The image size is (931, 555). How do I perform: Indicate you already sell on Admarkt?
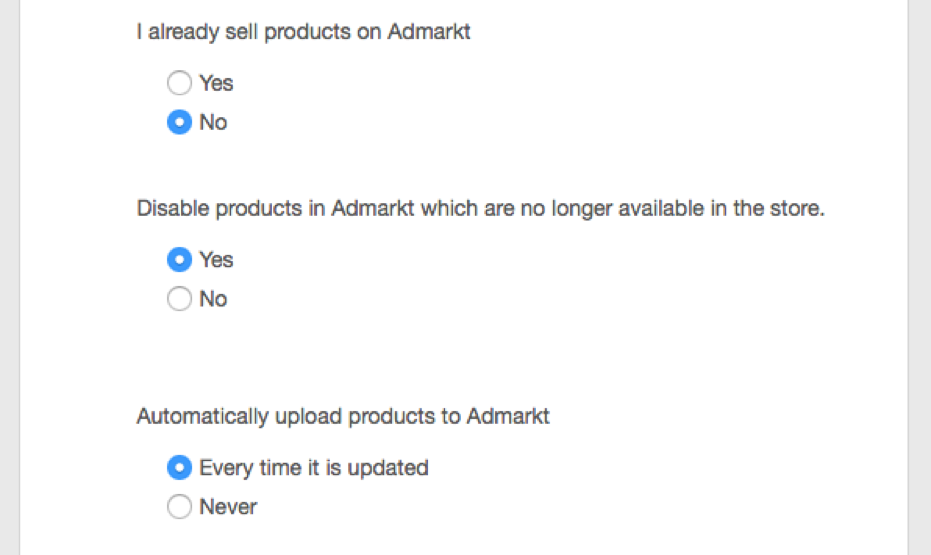click(179, 83)
